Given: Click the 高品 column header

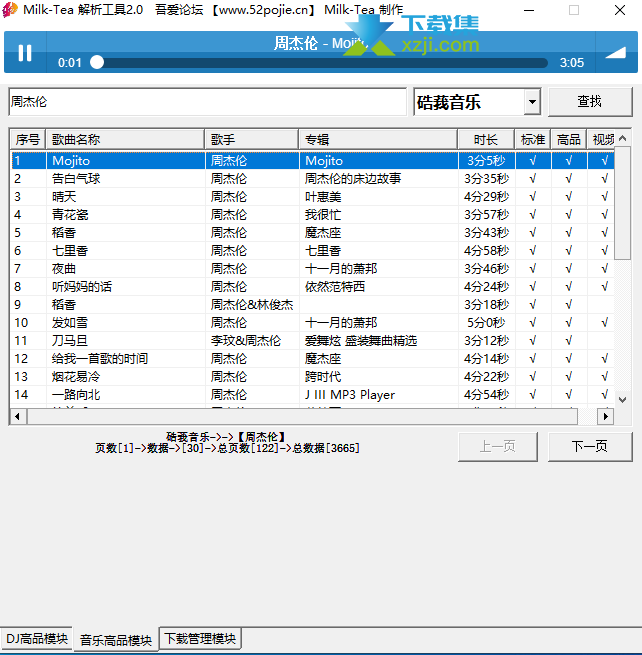Looking at the screenshot, I should (568, 140).
